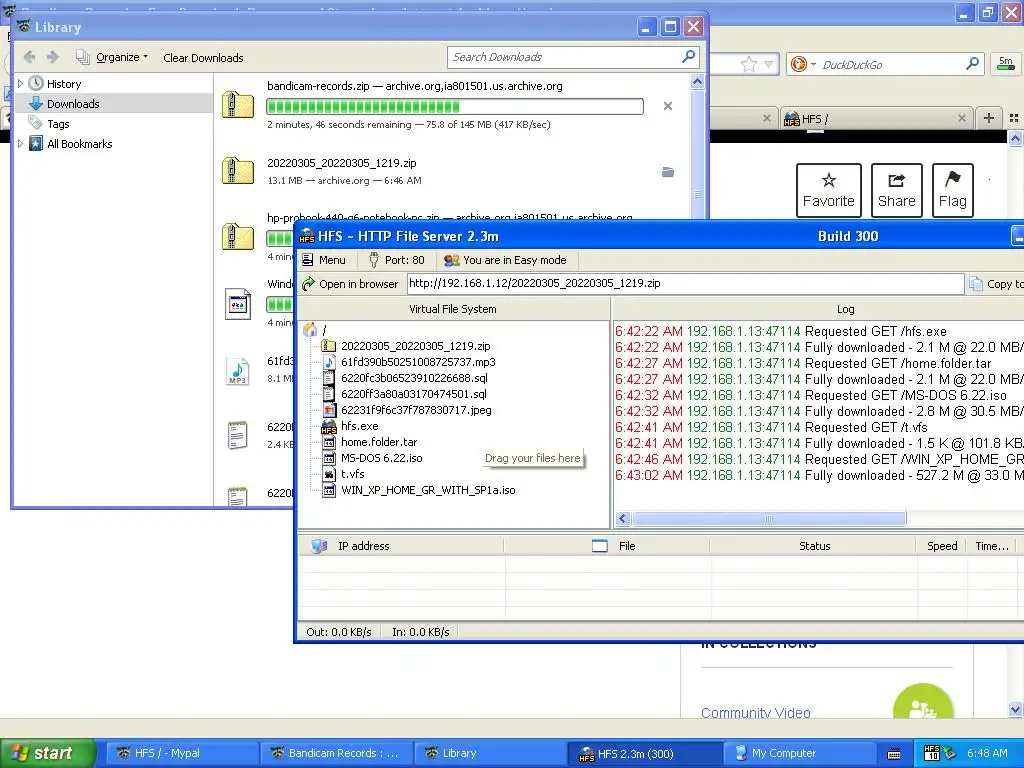1024x768 pixels.
Task: Select 61fd390b50251008725737.mp3 in file tree
Action: (x=418, y=362)
